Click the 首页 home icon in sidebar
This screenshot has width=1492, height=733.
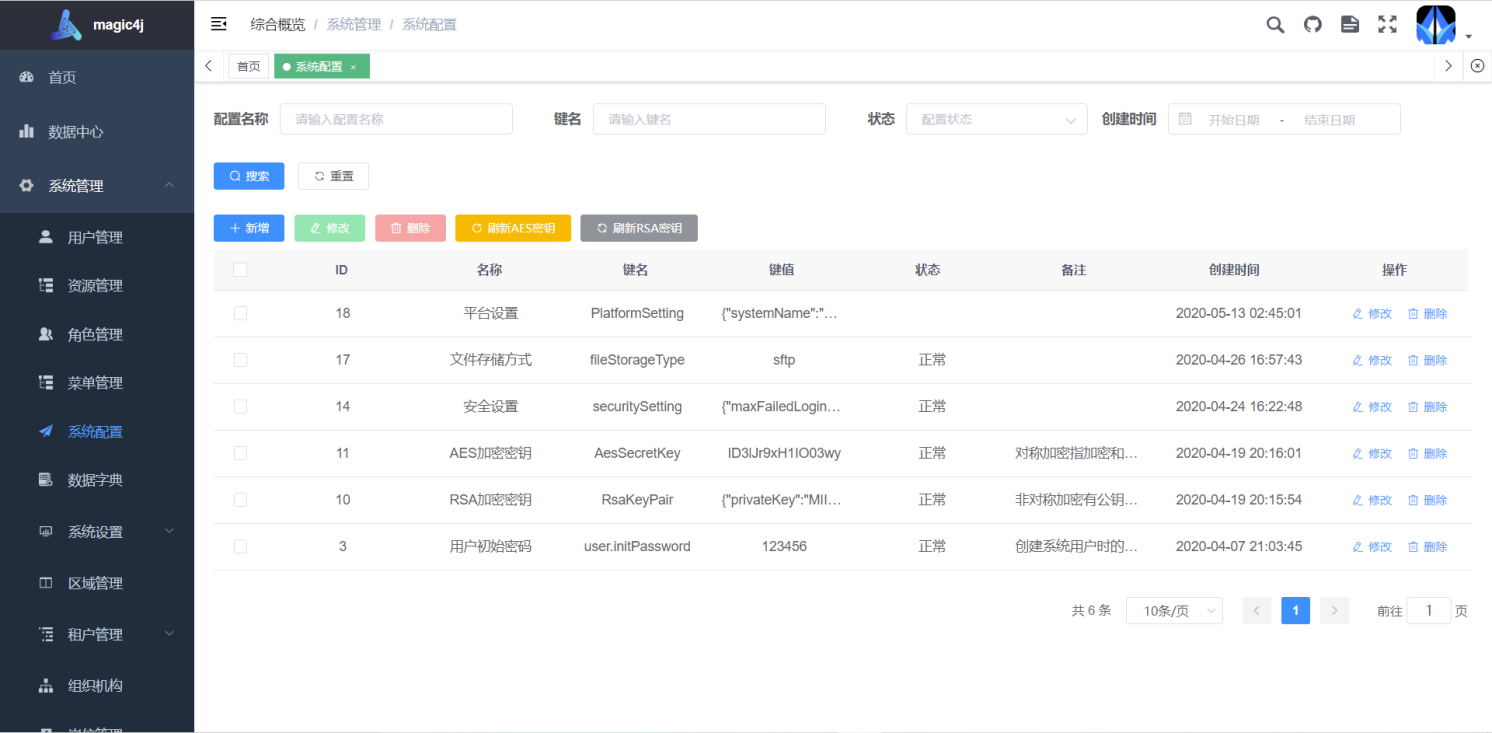tap(25, 77)
